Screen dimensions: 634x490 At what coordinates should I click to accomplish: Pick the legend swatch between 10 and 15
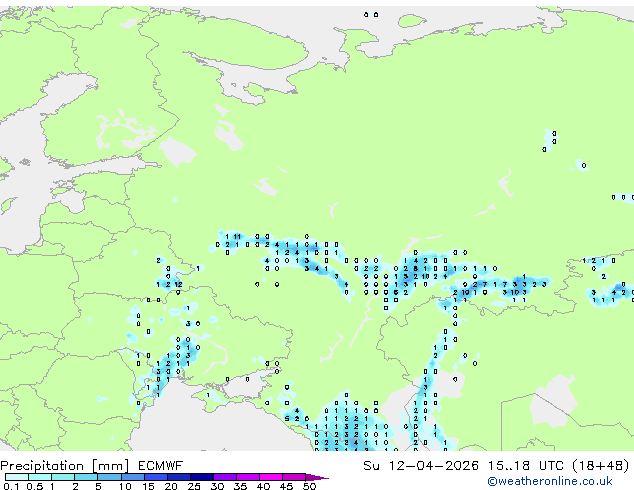click(133, 477)
